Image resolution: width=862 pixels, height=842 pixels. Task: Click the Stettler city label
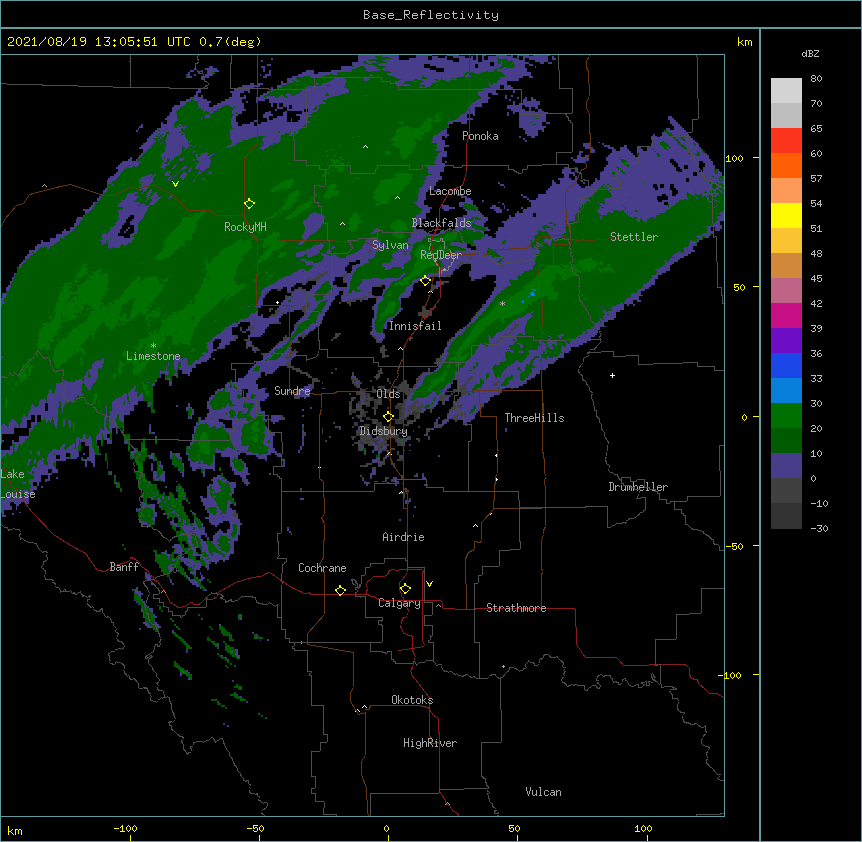[634, 237]
